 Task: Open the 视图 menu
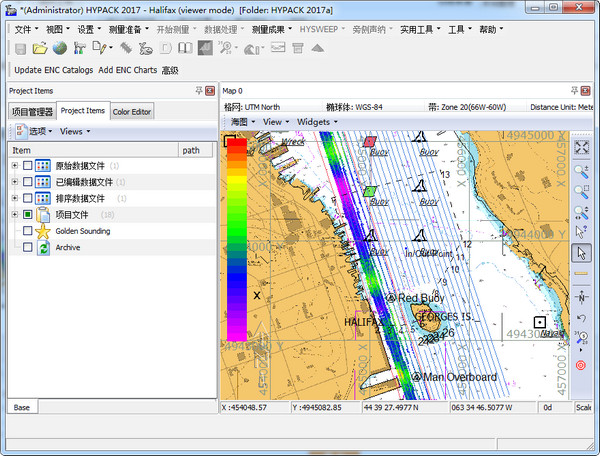58,29
